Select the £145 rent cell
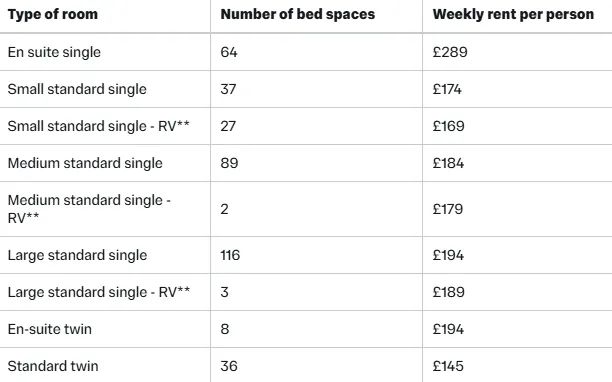Screen dimensions: 612x382 tap(448, 366)
